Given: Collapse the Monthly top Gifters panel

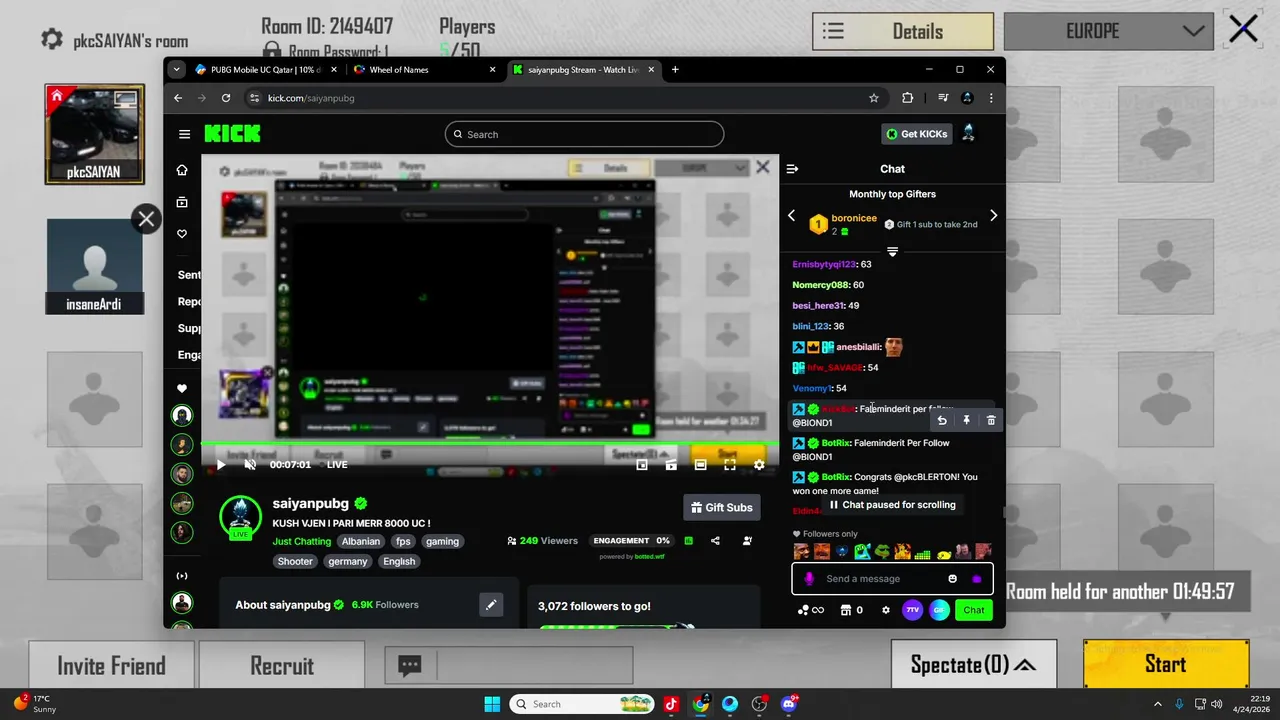Looking at the screenshot, I should 892,251.
